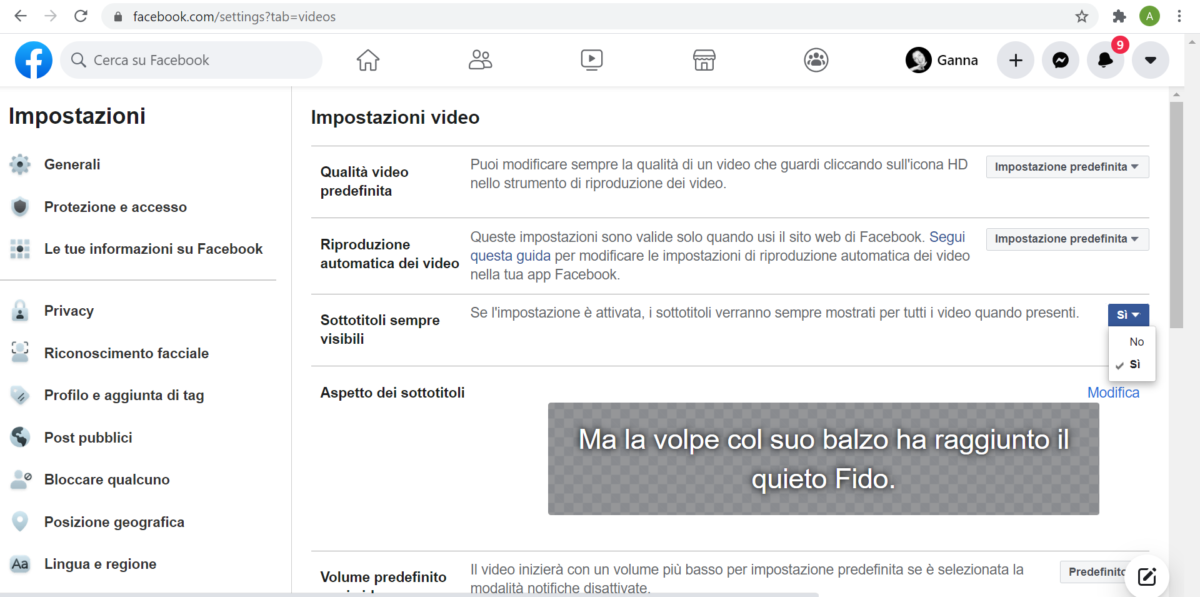The image size is (1200, 597).
Task: Open the account menu down arrow
Action: pyautogui.click(x=1150, y=60)
